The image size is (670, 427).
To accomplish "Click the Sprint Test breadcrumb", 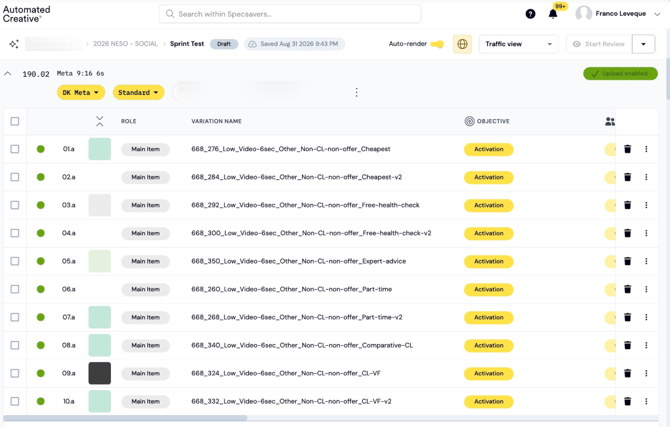I will (x=187, y=44).
